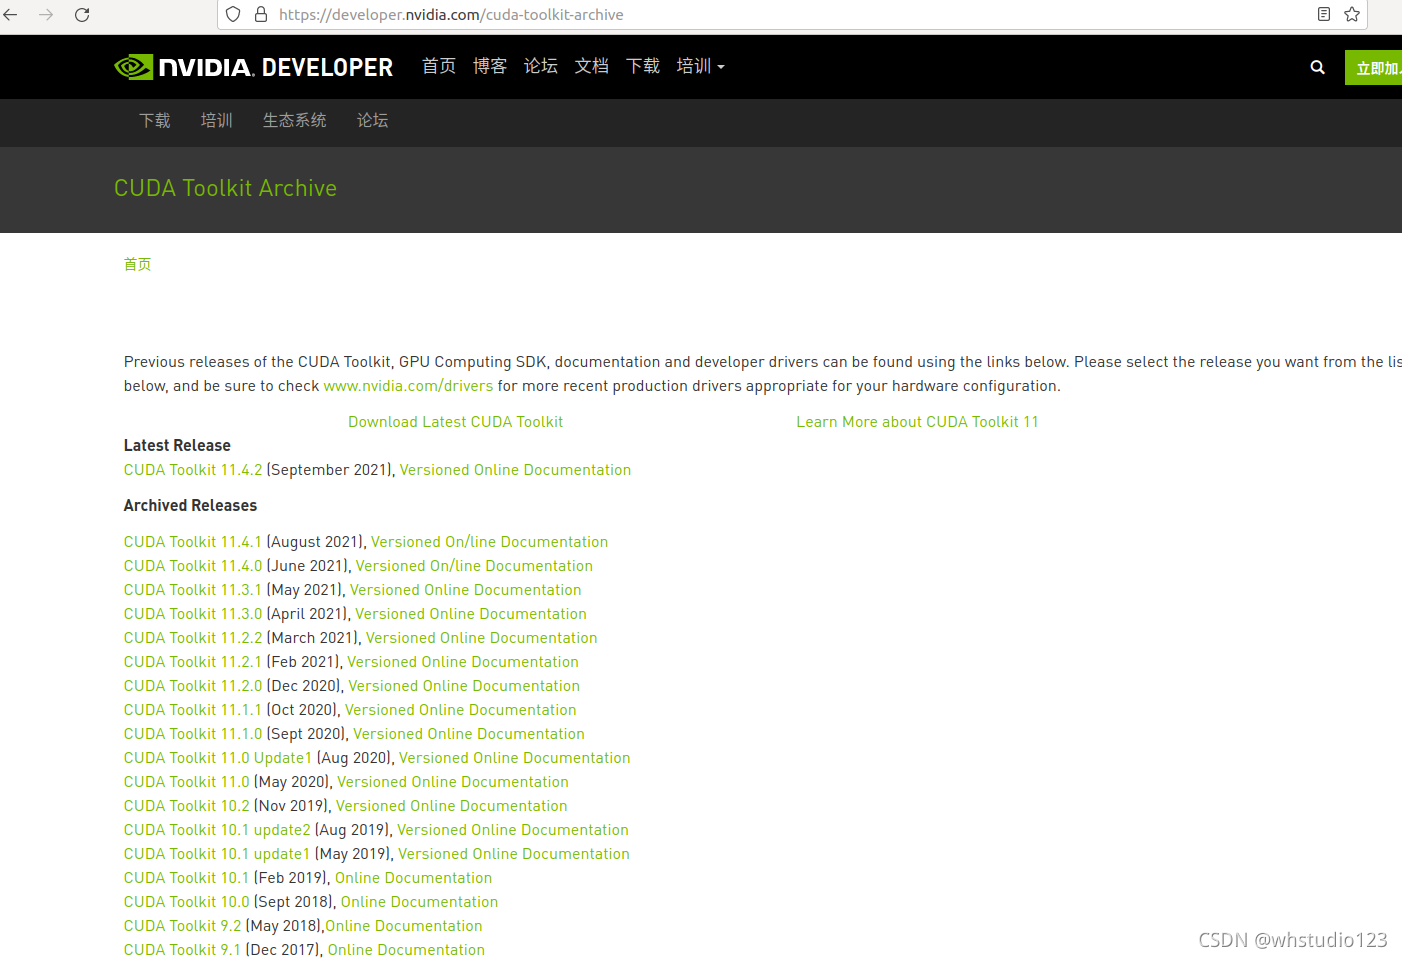Open CUDA Toolkit 9.1 link

(x=182, y=949)
